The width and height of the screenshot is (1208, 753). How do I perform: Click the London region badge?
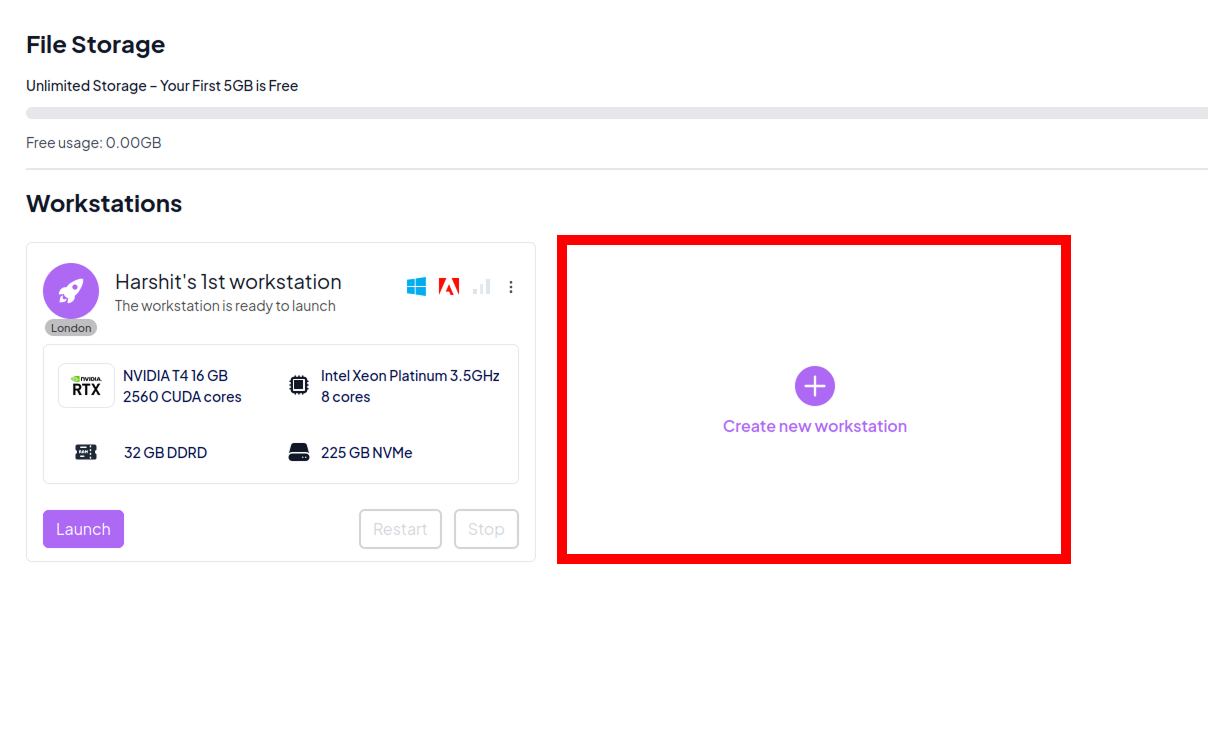(x=71, y=328)
